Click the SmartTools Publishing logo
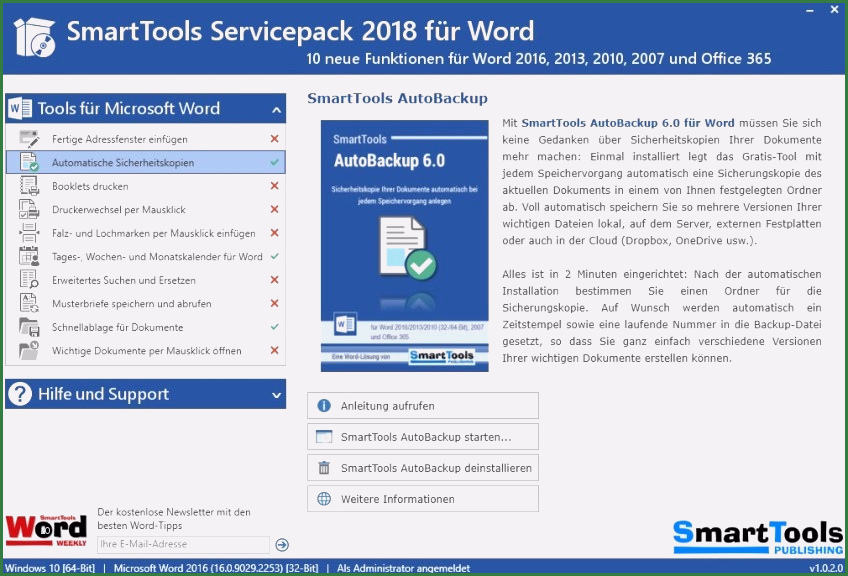This screenshot has width=848, height=576. click(758, 537)
